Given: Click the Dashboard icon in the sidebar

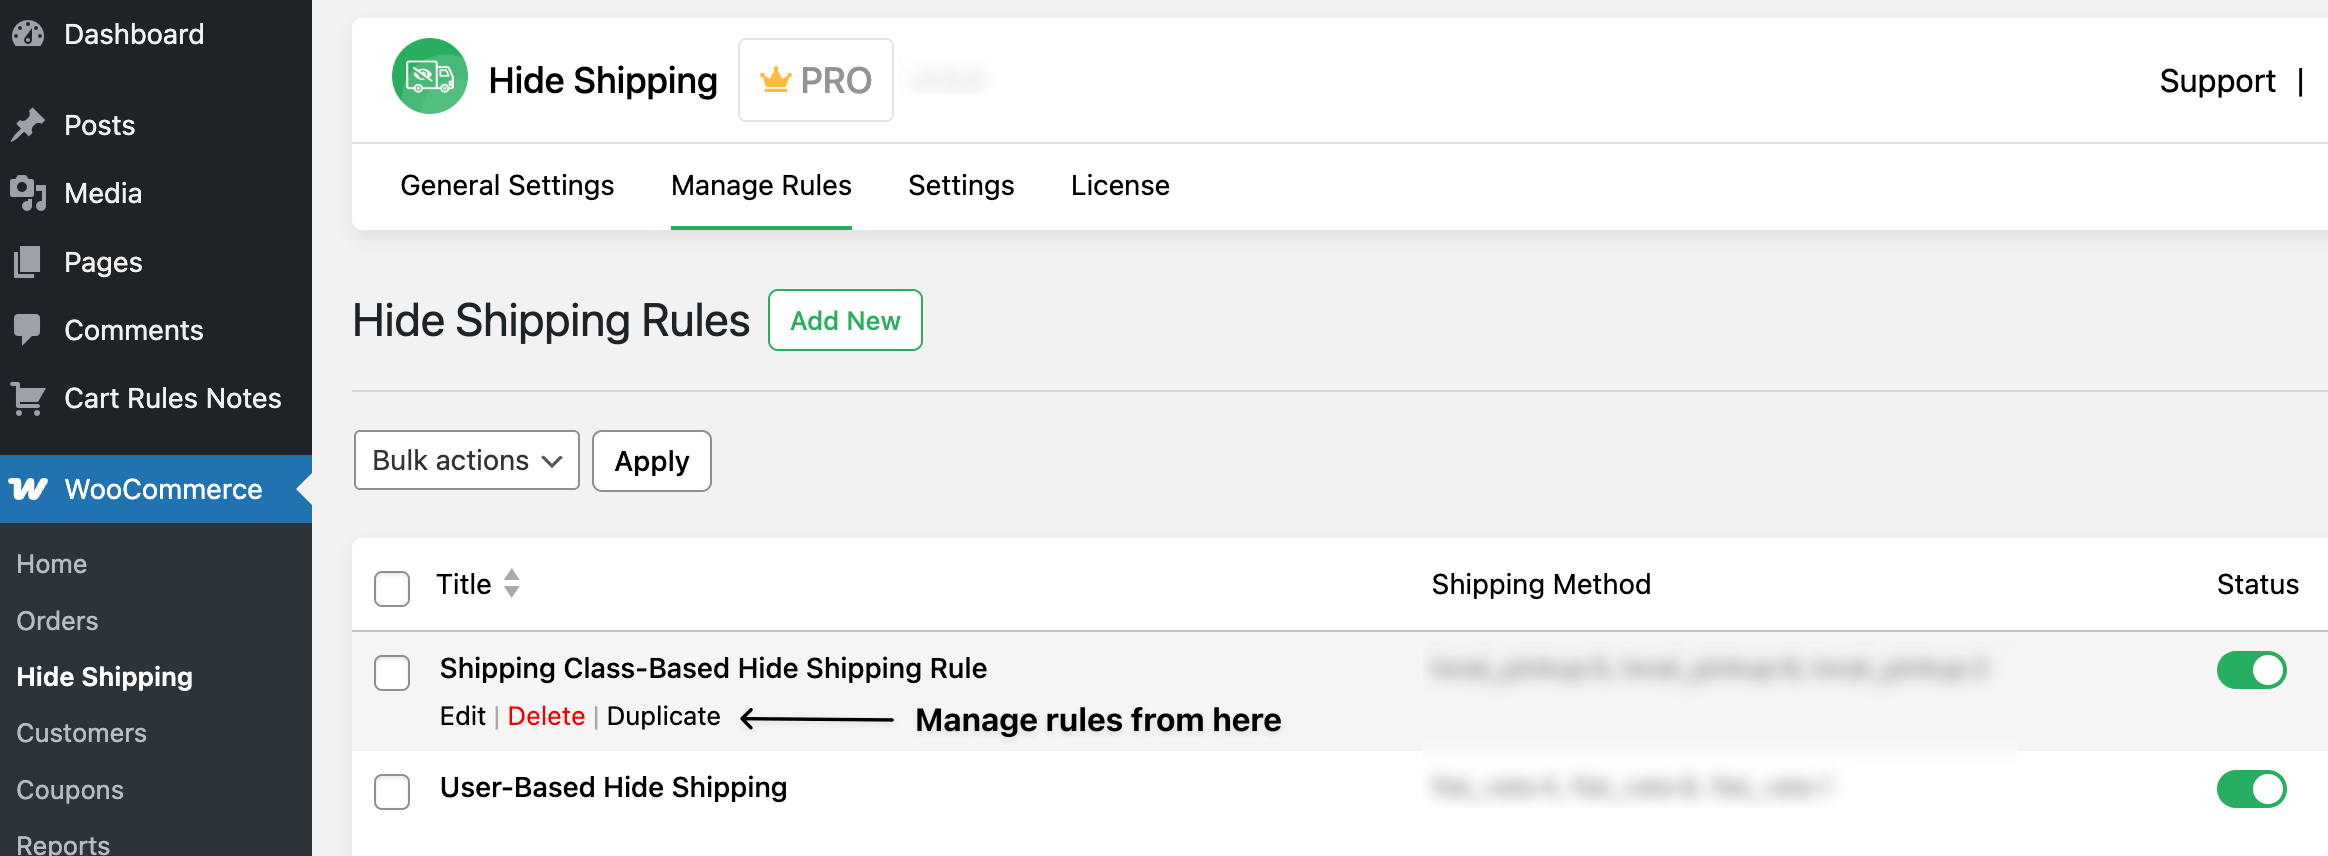Looking at the screenshot, I should (x=27, y=33).
